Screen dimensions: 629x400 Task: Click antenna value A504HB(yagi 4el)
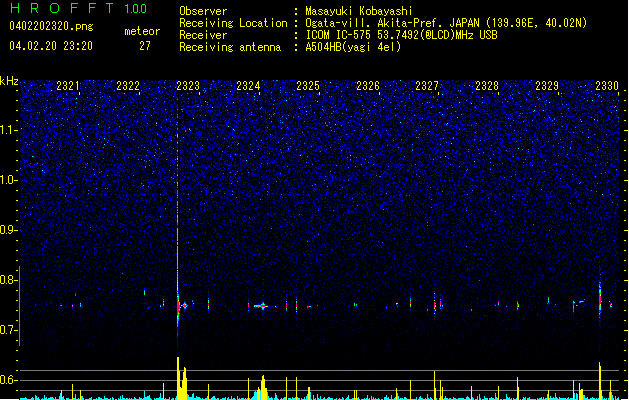[353, 47]
